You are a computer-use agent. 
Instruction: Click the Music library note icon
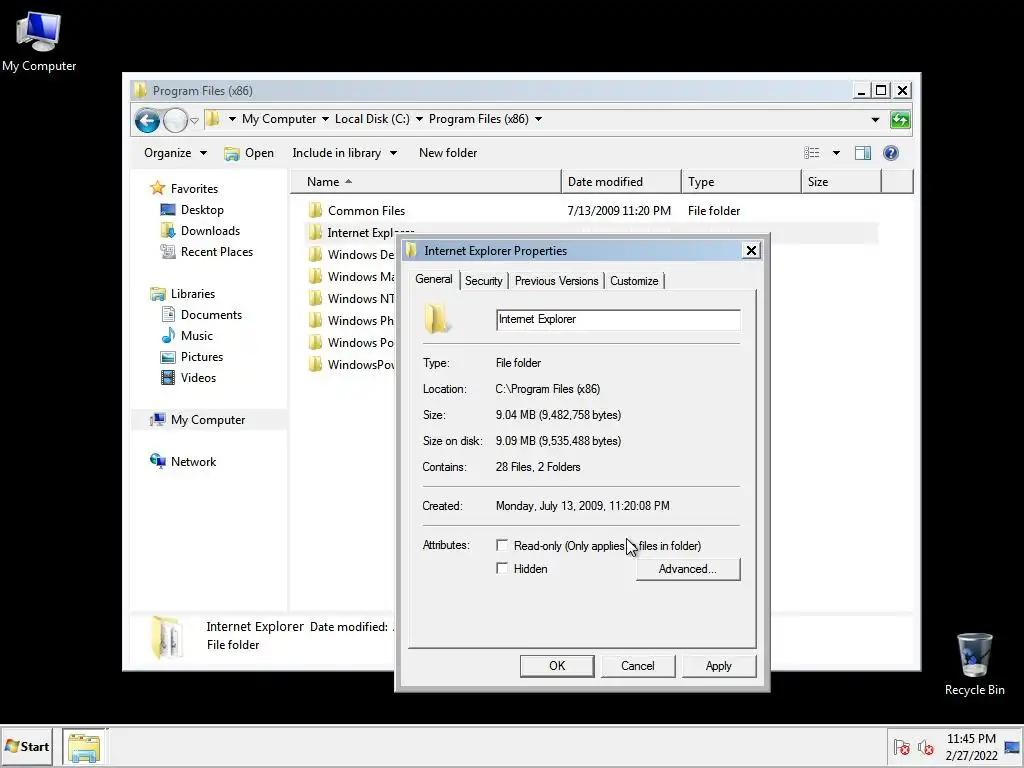168,336
